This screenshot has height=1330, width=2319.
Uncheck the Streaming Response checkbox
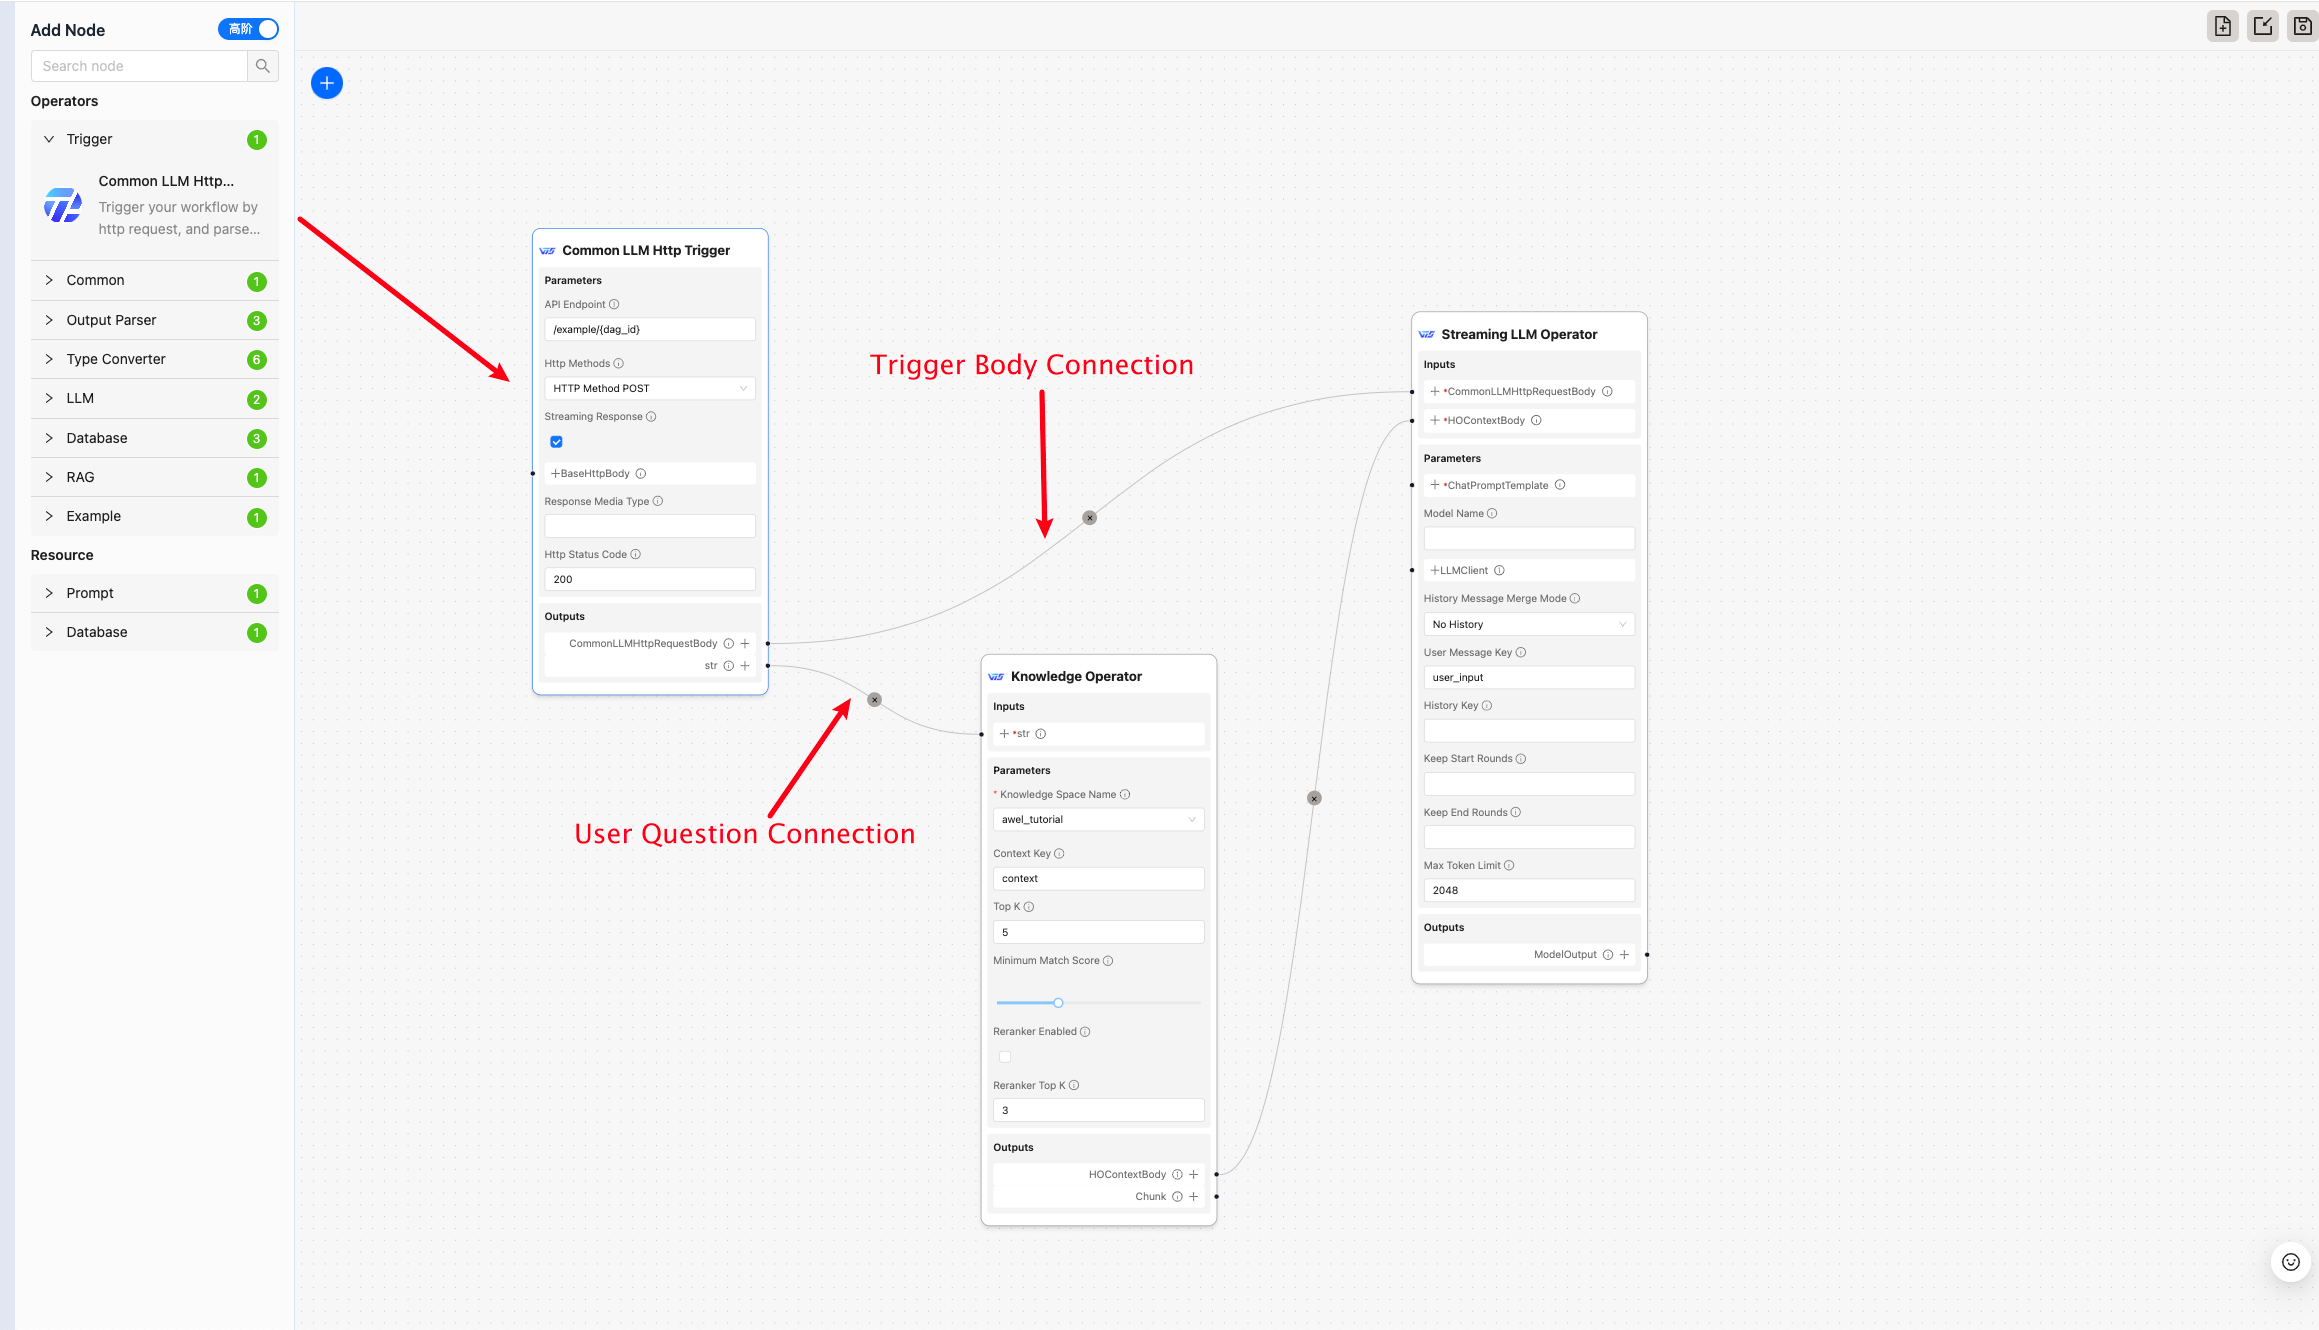click(x=556, y=441)
